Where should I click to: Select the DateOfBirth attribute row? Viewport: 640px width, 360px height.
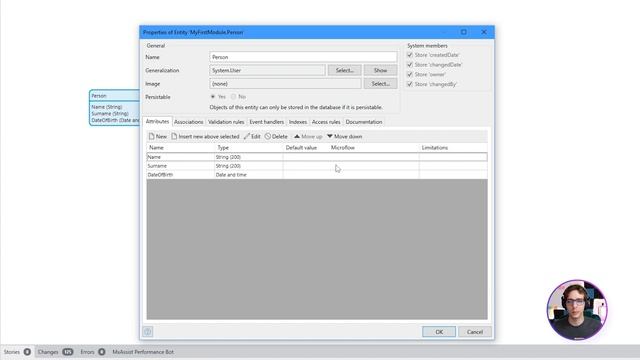pyautogui.click(x=317, y=175)
